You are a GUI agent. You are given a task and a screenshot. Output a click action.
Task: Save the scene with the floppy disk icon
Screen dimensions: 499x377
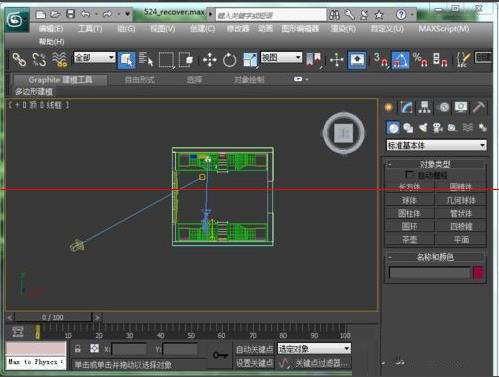point(71,14)
